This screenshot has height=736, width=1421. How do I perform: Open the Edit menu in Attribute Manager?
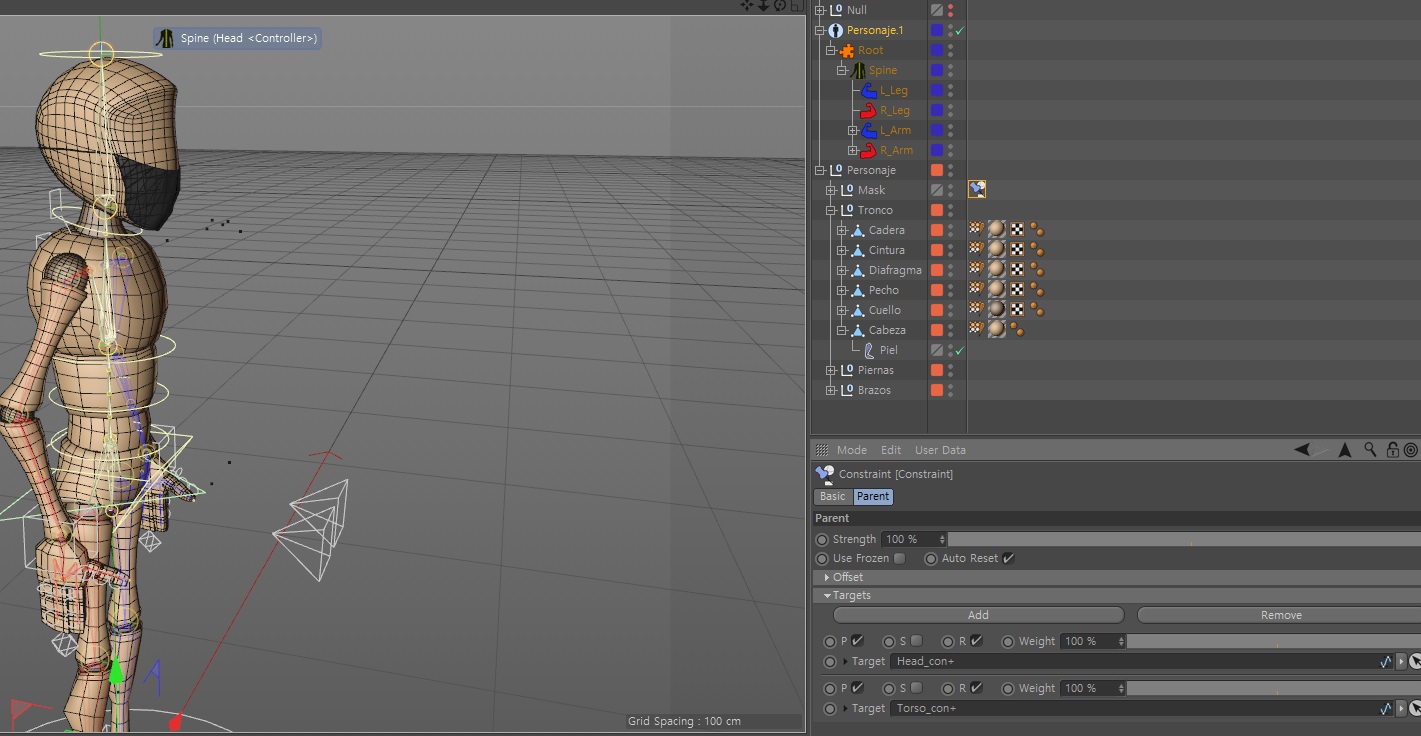click(891, 450)
